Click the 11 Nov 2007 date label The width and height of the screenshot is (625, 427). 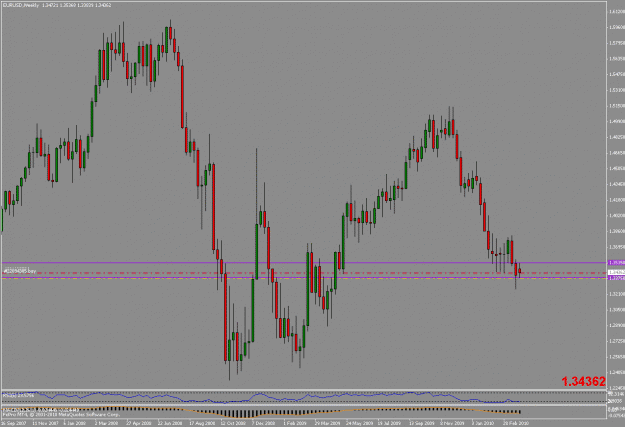coord(44,423)
